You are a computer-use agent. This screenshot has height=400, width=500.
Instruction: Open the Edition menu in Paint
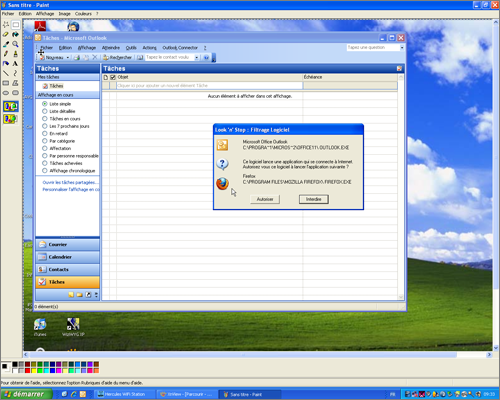point(25,14)
